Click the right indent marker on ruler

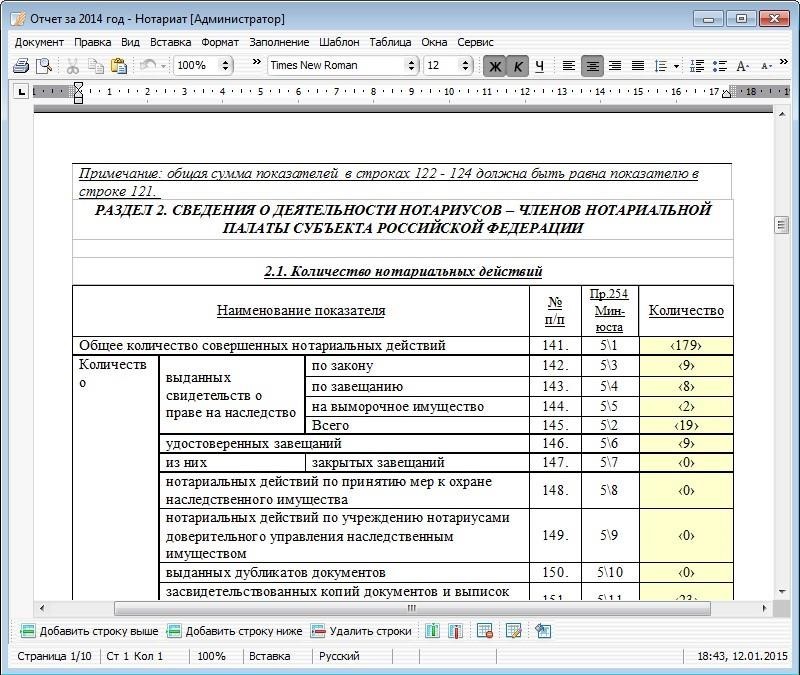pyautogui.click(x=727, y=93)
